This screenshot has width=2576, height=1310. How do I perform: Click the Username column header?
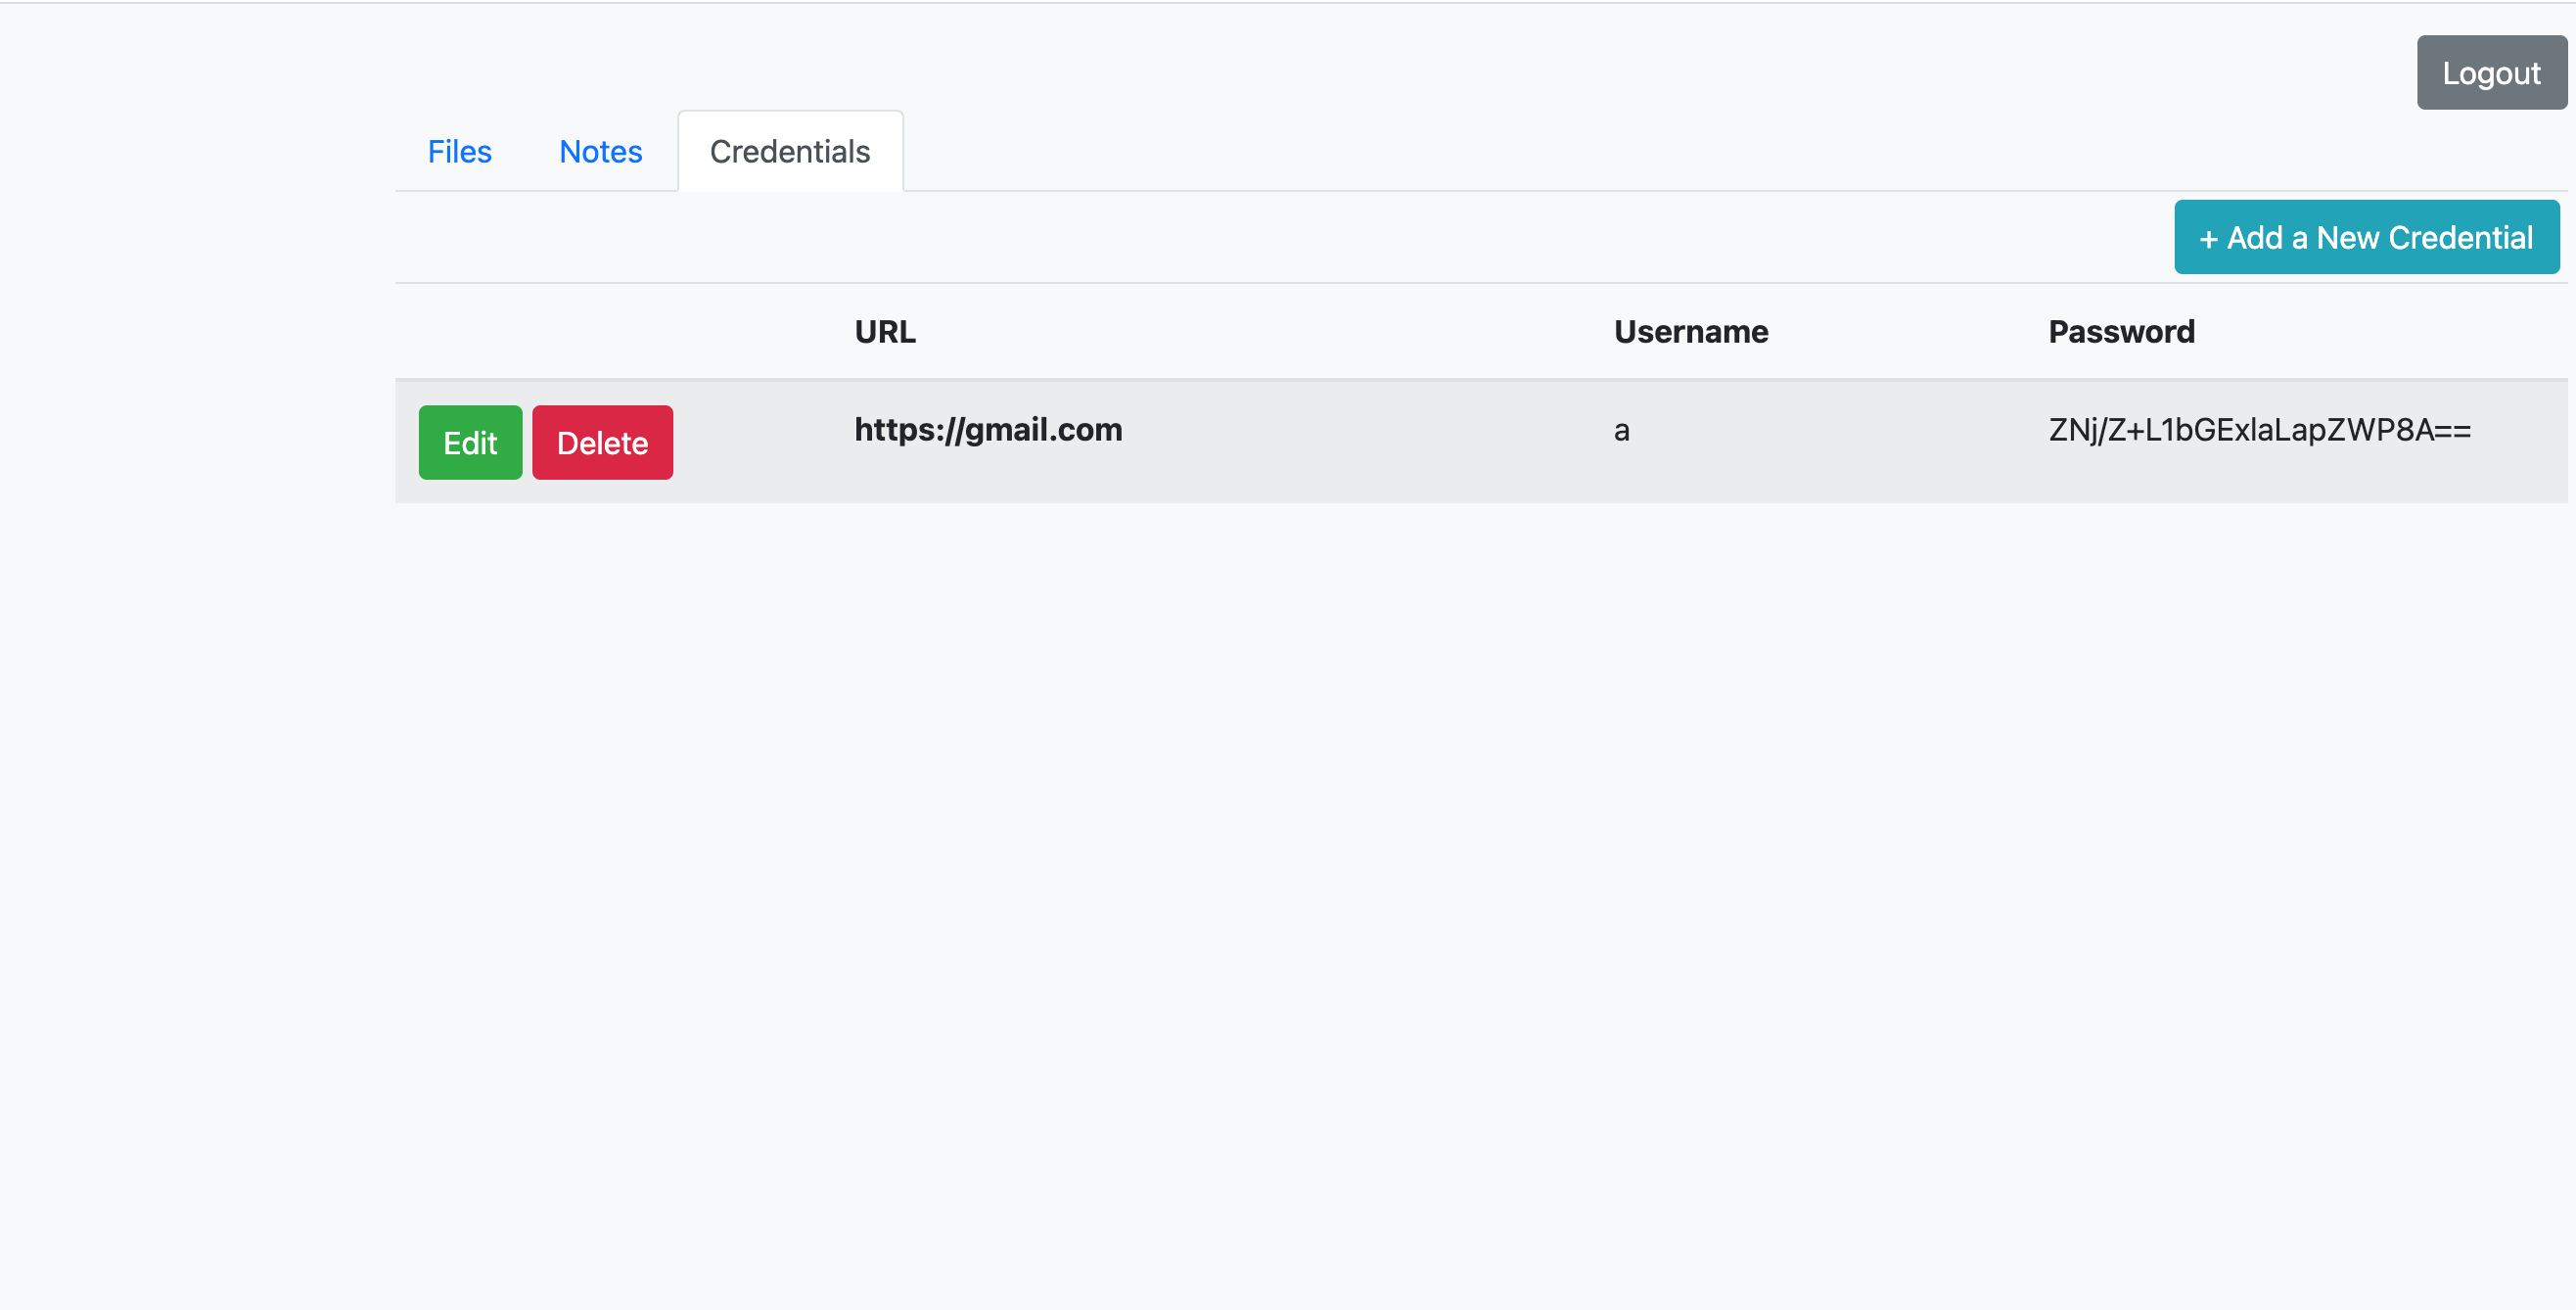(1691, 331)
